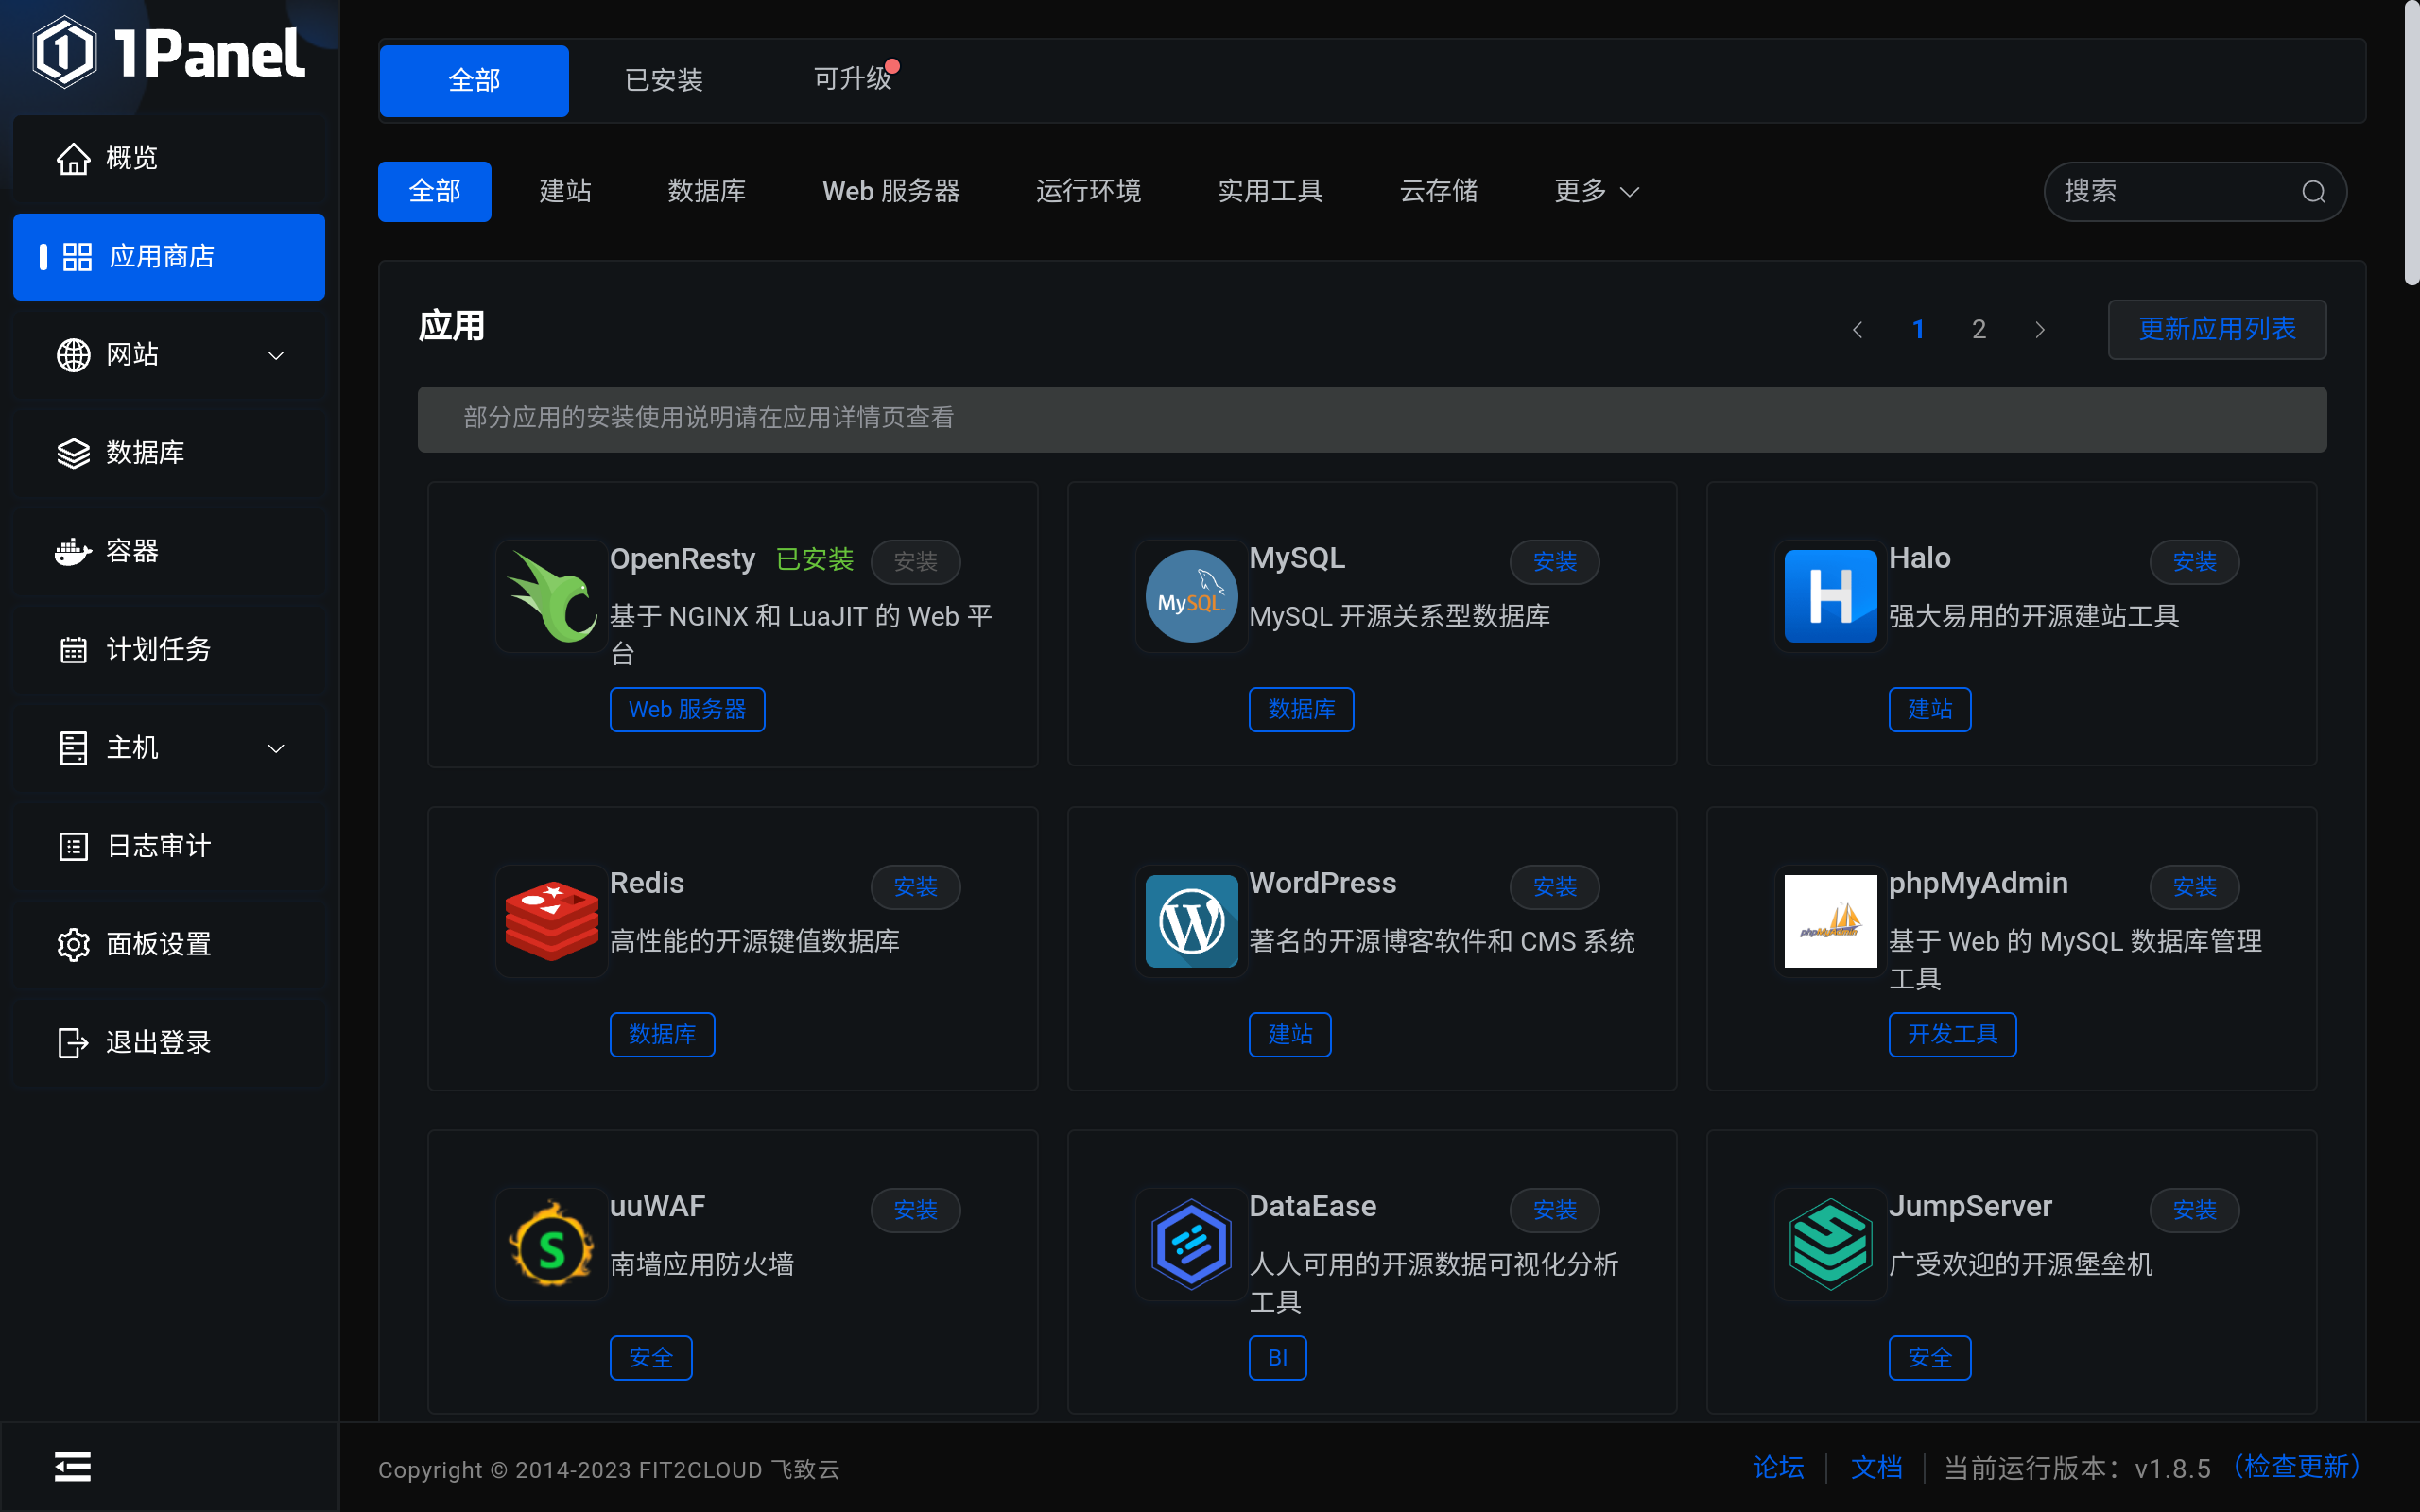Screen dimensions: 2420x1512
Task: Go to next page arrow
Action: [2040, 330]
